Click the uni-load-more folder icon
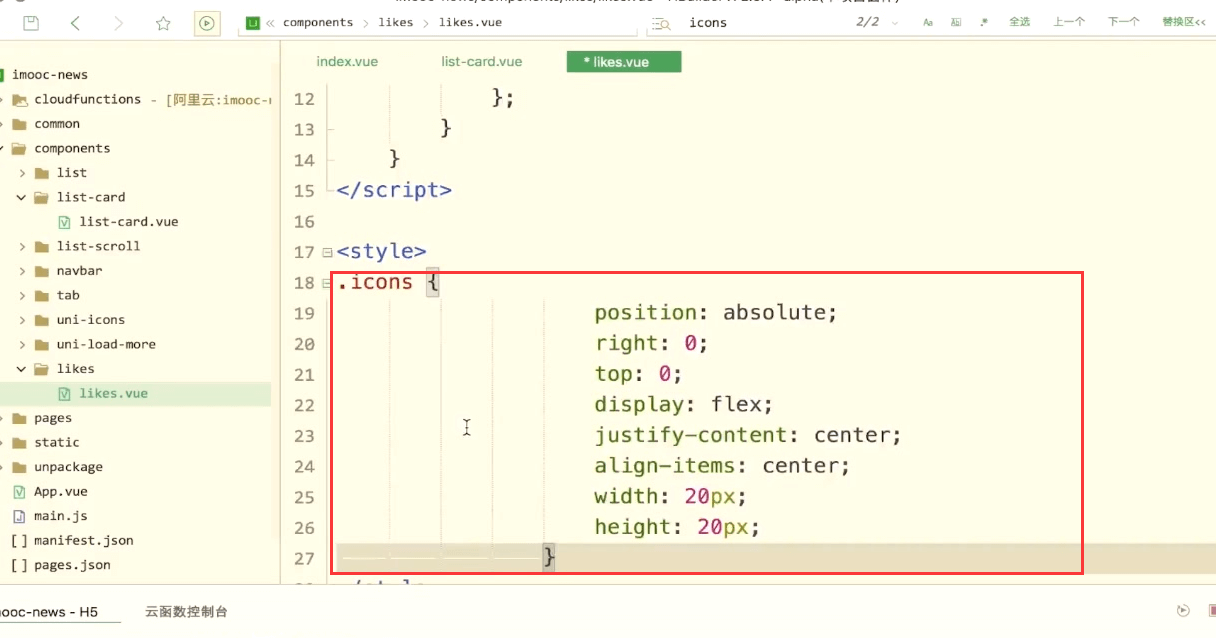 41,345
